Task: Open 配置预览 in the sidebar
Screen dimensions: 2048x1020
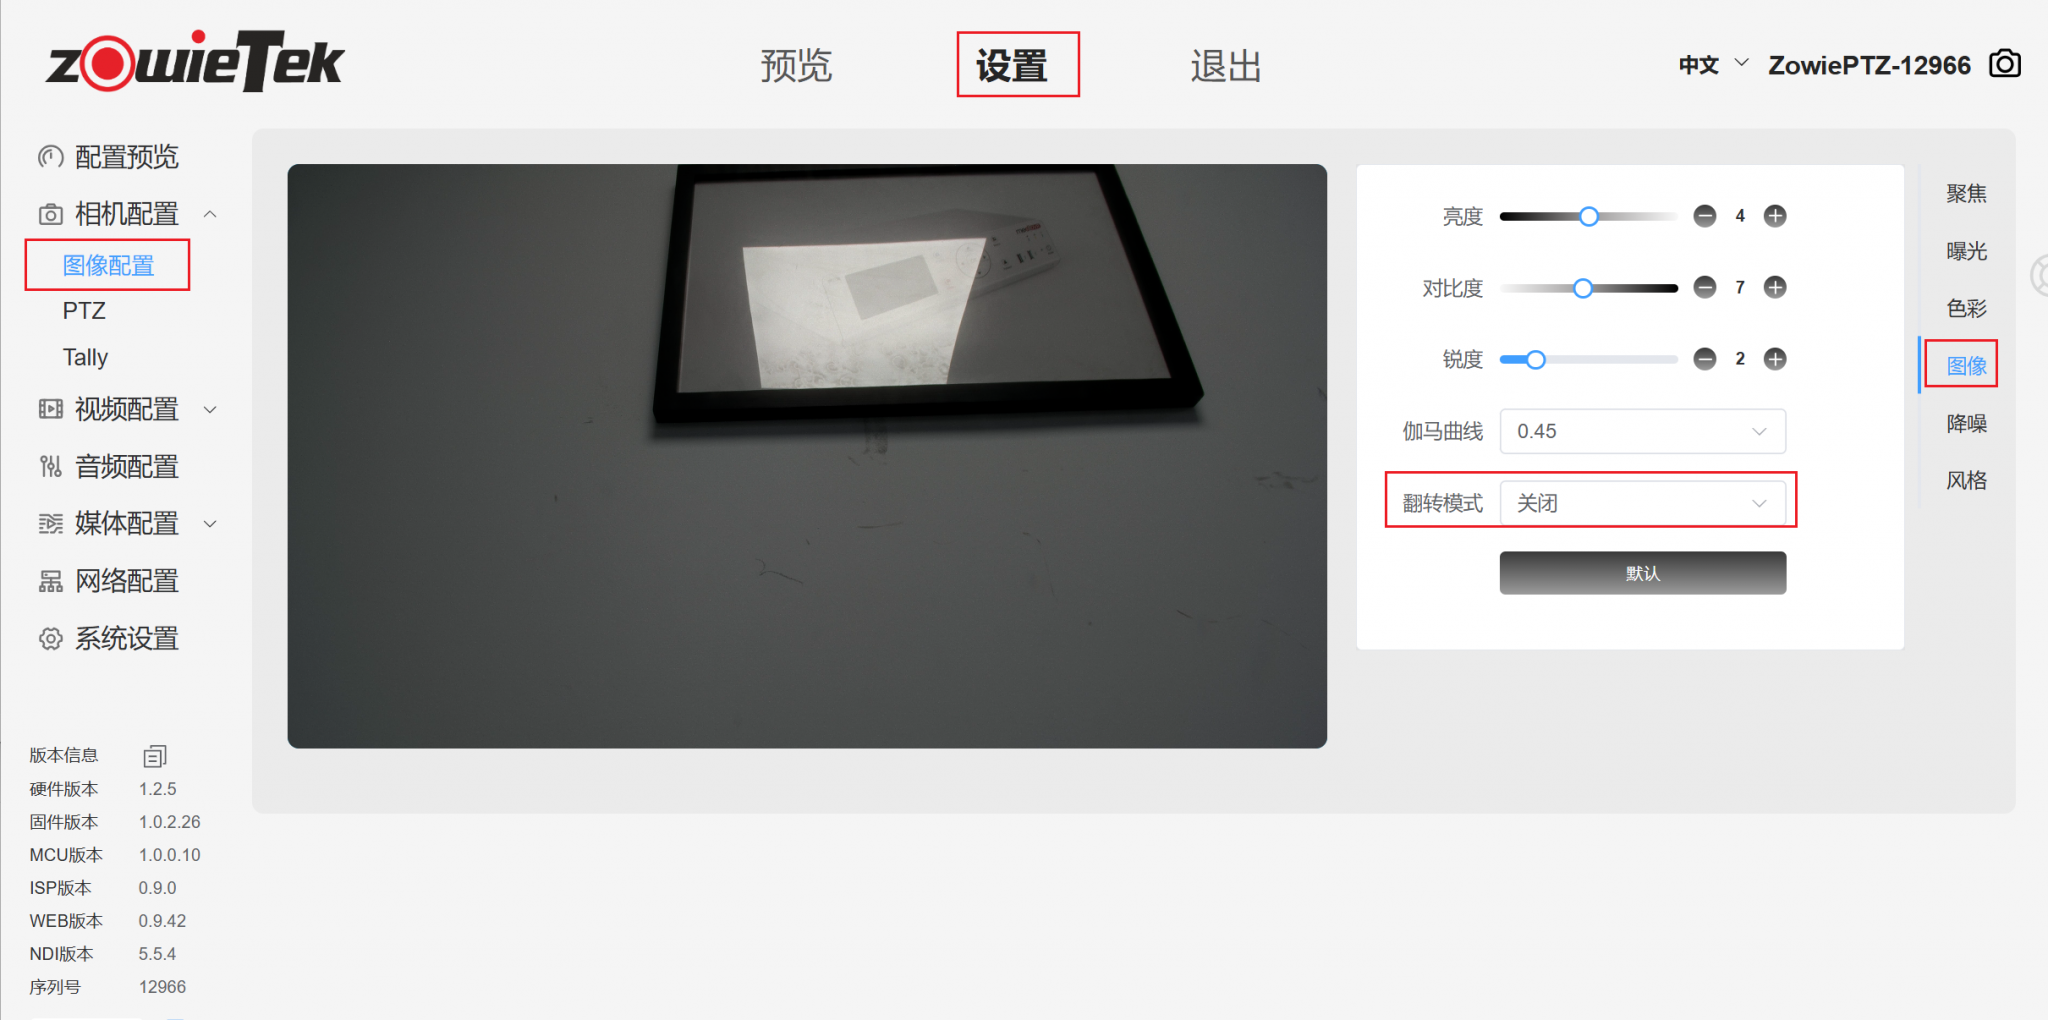Action: [108, 157]
